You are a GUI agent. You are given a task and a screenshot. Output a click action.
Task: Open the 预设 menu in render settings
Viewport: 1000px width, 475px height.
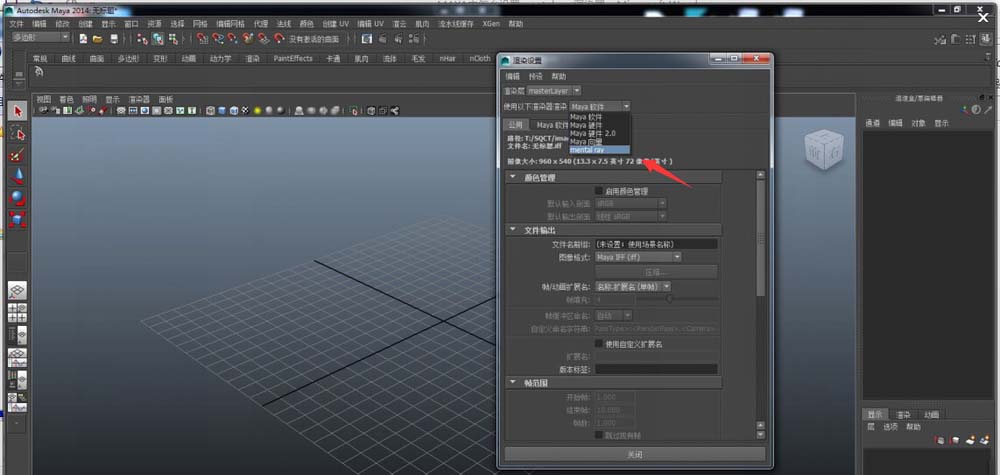(535, 76)
